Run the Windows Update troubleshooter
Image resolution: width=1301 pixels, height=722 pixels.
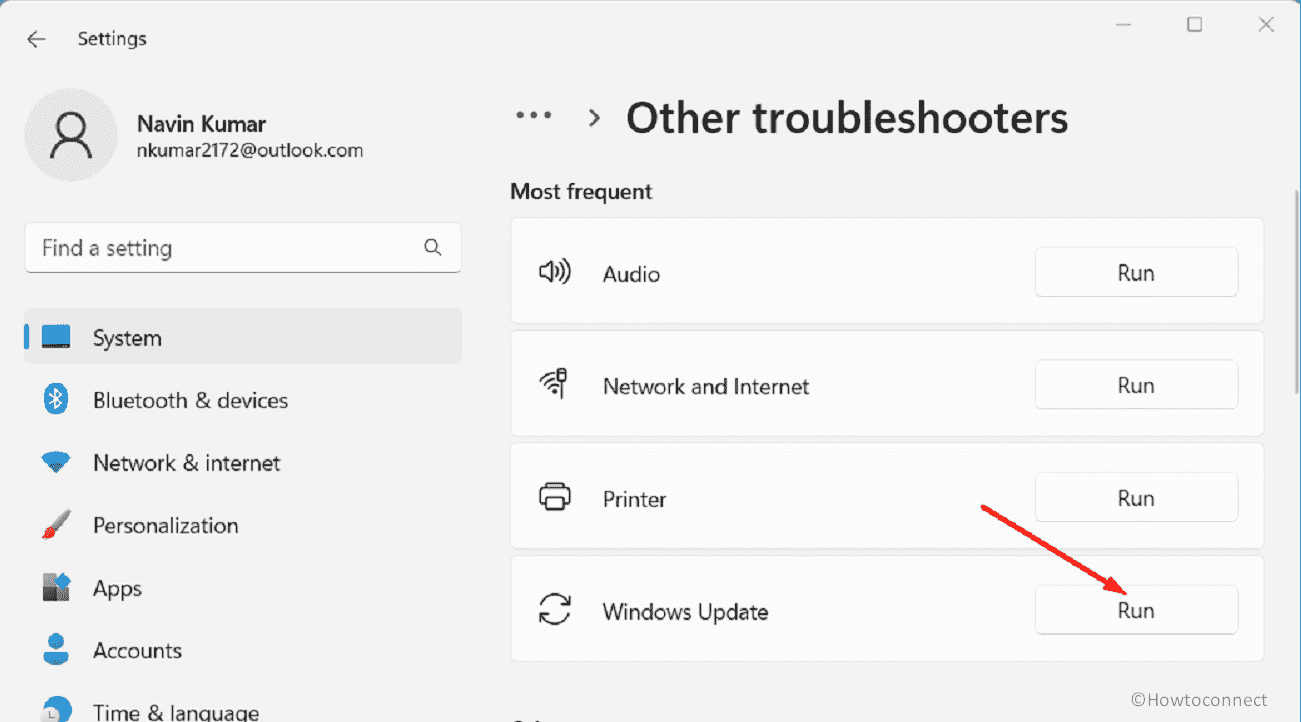(1136, 609)
